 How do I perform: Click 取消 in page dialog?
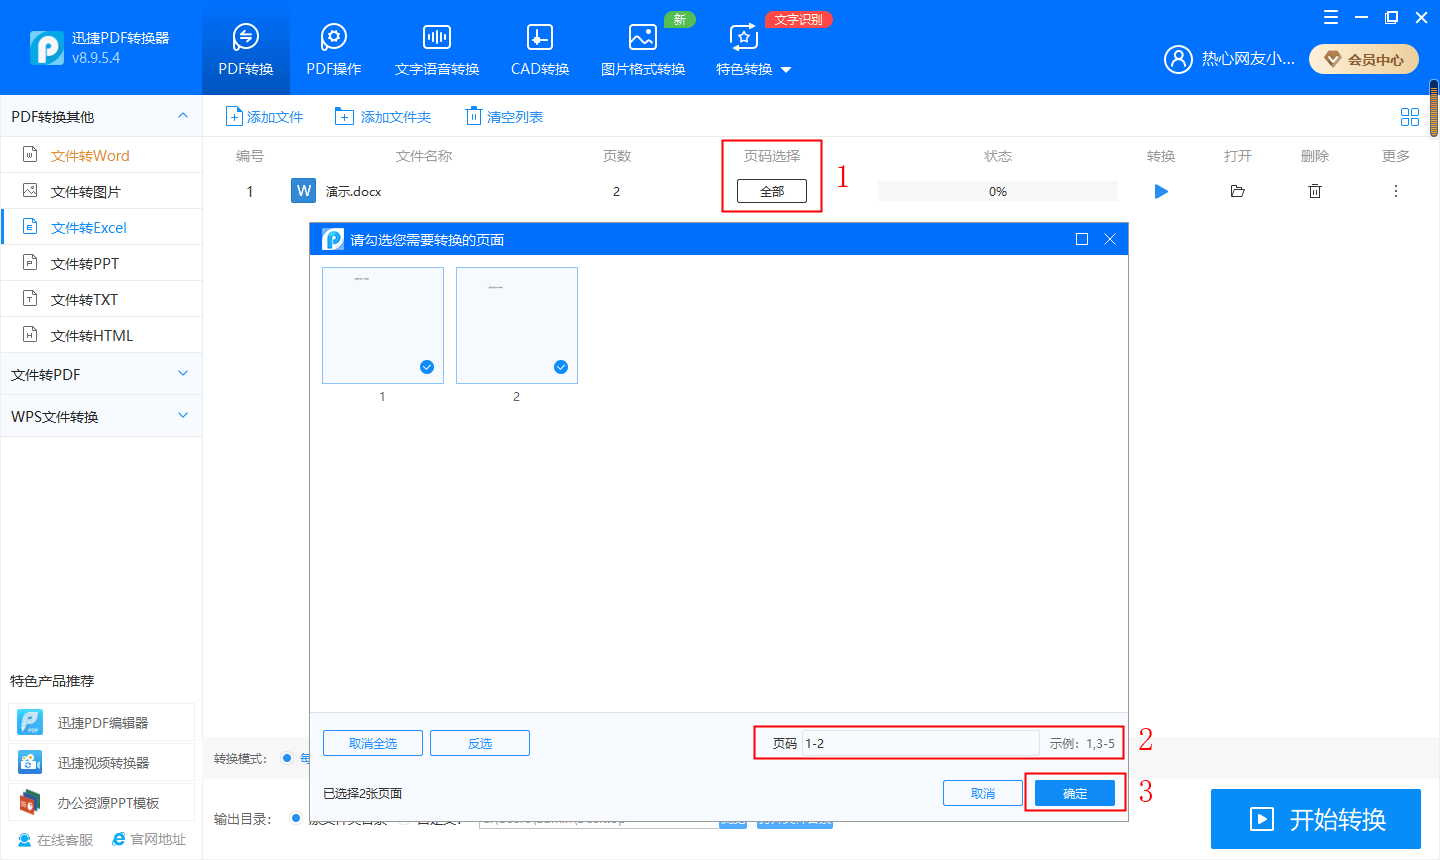coord(983,793)
